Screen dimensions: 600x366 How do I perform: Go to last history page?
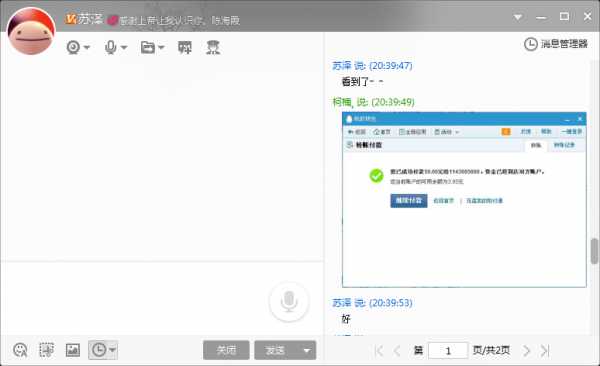coord(545,351)
